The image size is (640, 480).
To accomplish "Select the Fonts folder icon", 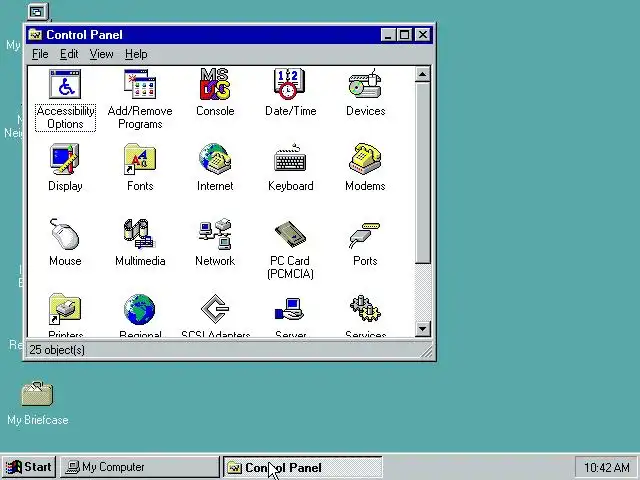I will [140, 159].
